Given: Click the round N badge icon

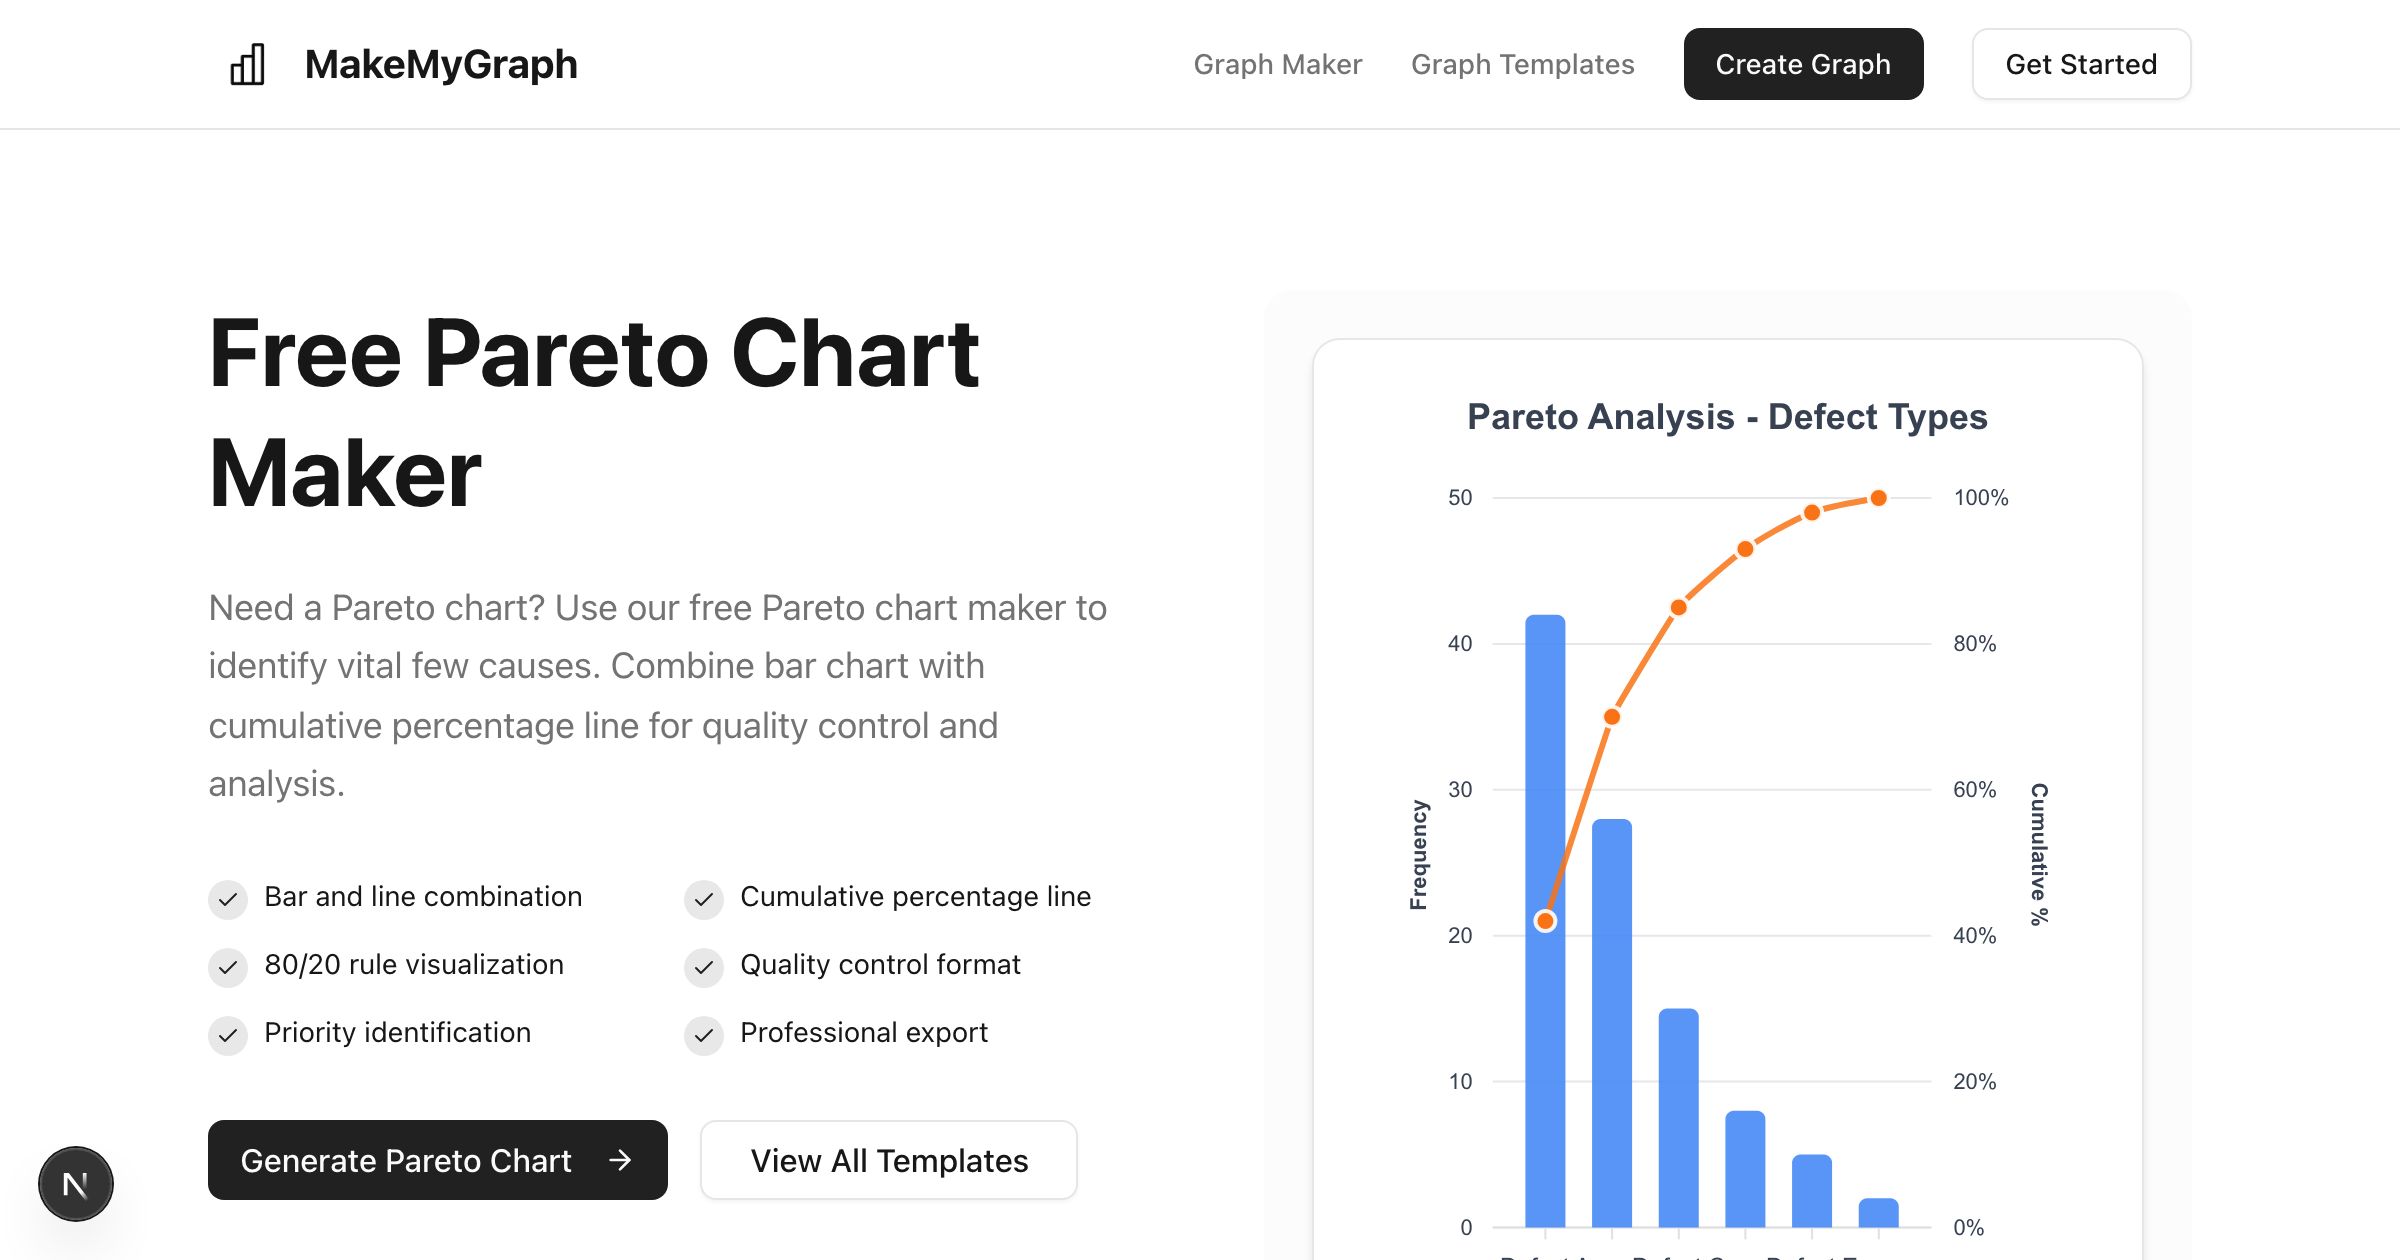Looking at the screenshot, I should click(x=76, y=1184).
